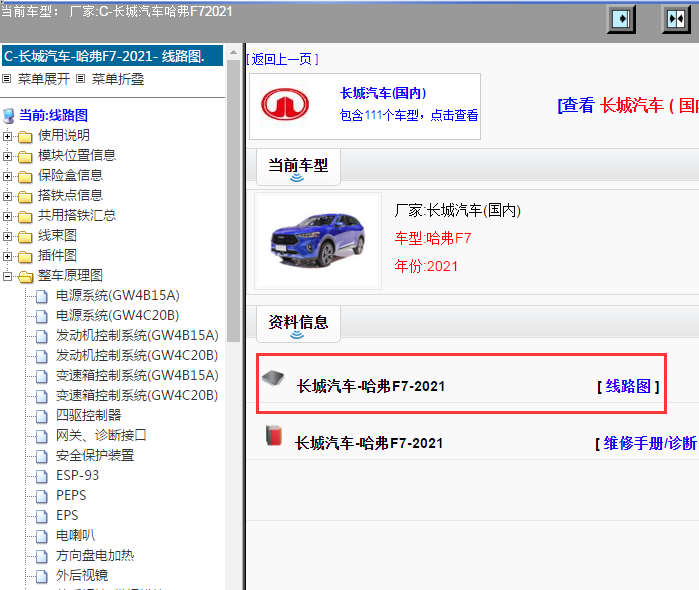Open 长城汽车(国内) brand link
Image resolution: width=699 pixels, height=590 pixels.
(383, 93)
